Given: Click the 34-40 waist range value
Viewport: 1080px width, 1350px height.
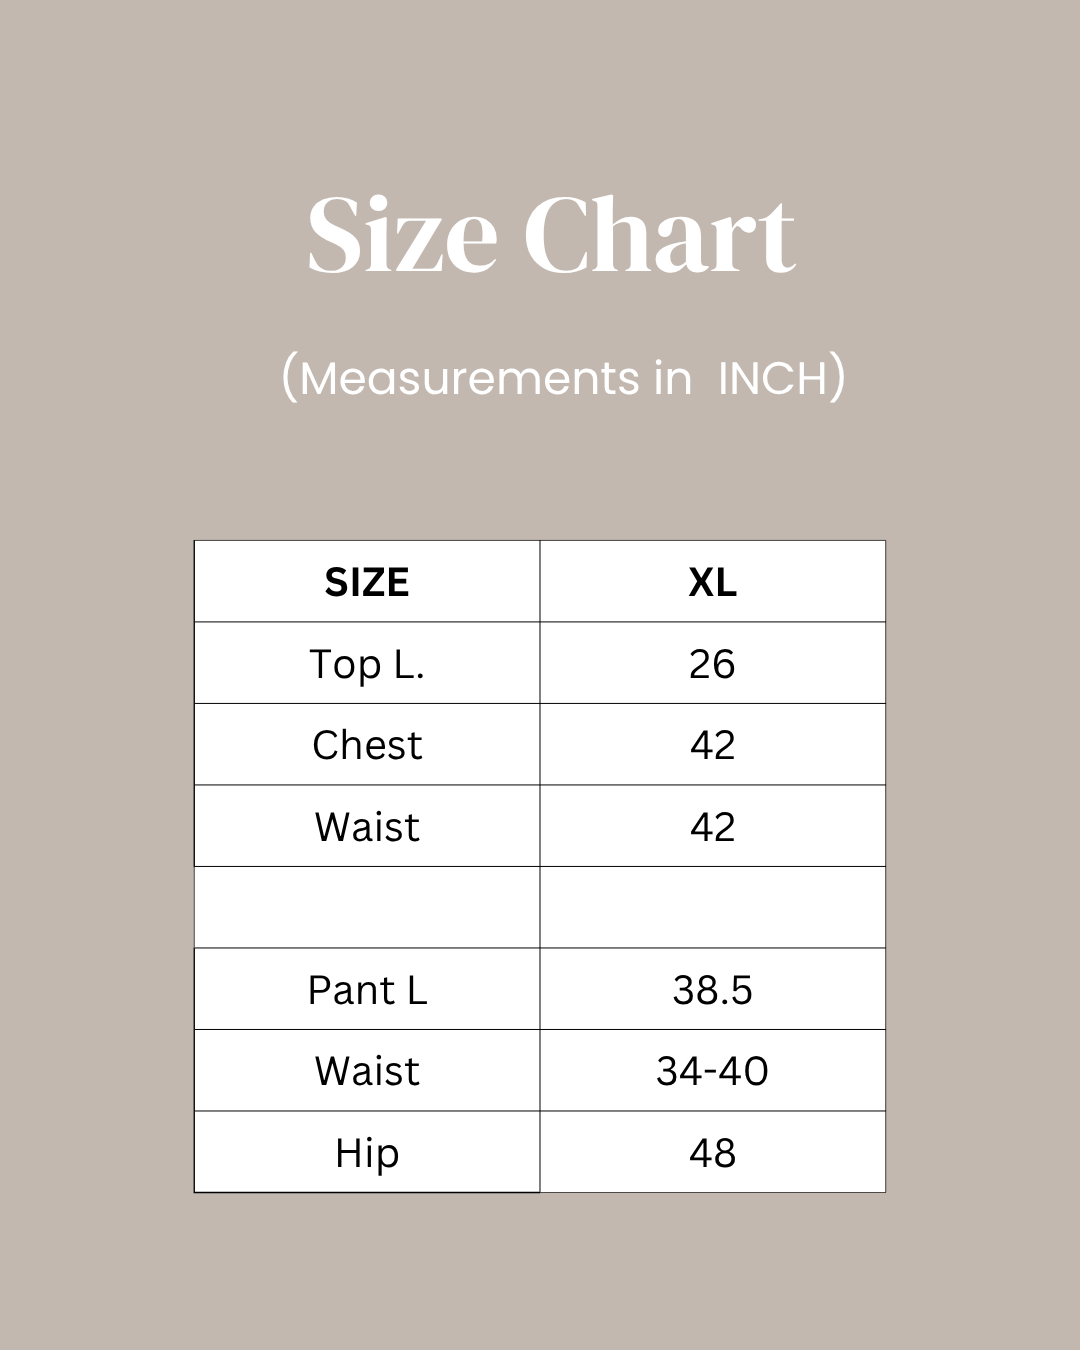Looking at the screenshot, I should [713, 1071].
